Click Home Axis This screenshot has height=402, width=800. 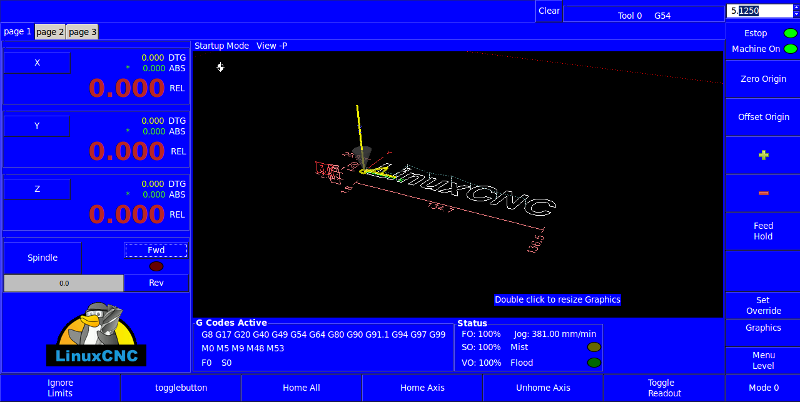[x=422, y=388]
